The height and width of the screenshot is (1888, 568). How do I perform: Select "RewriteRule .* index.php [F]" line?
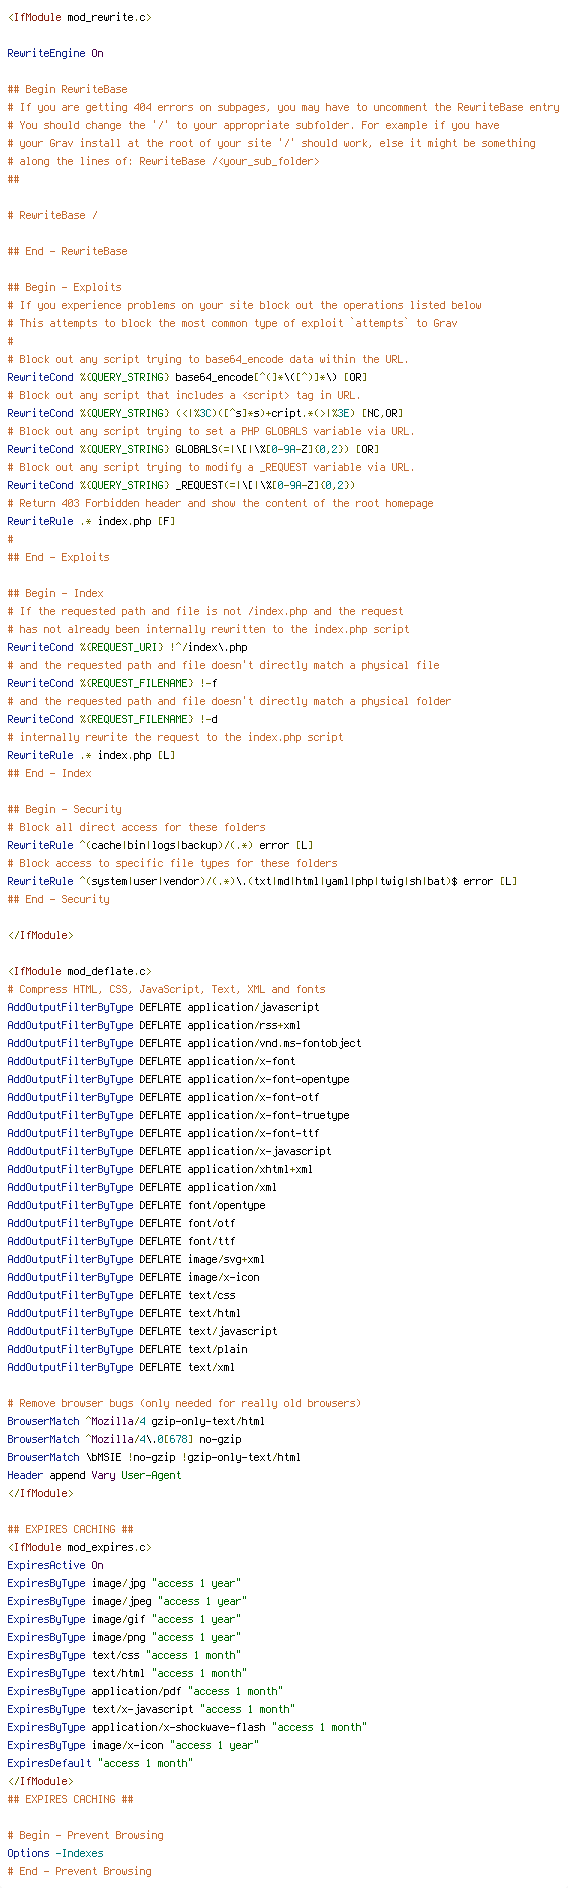[91, 521]
